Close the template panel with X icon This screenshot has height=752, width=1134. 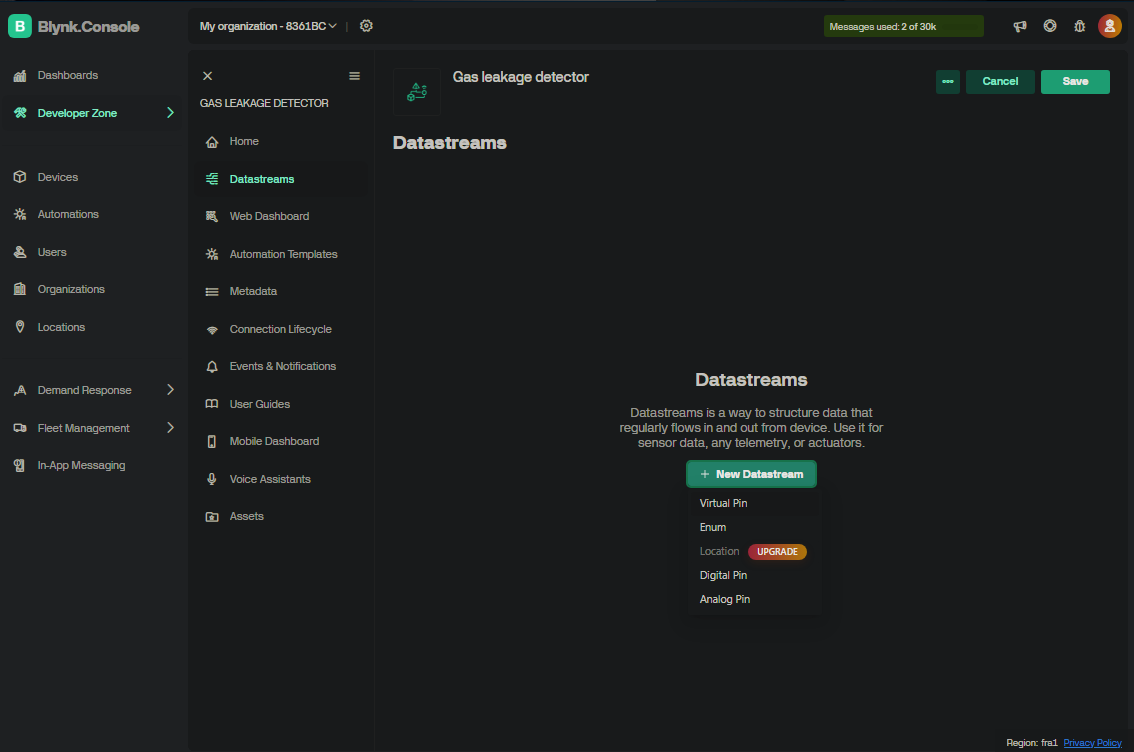(207, 76)
